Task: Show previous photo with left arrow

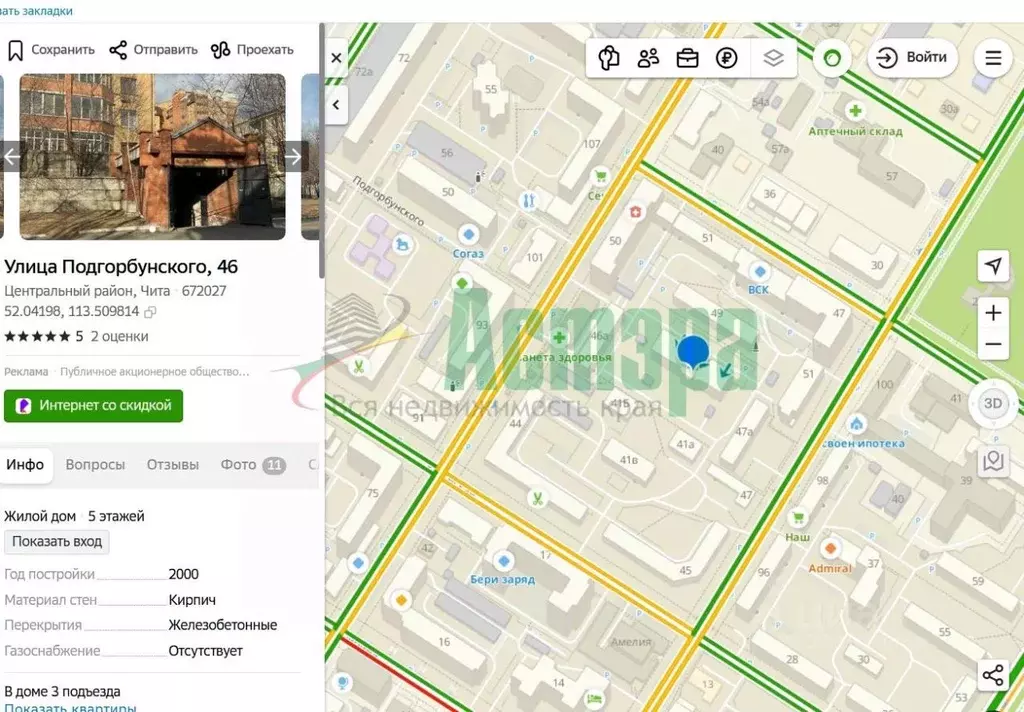Action: (x=12, y=157)
